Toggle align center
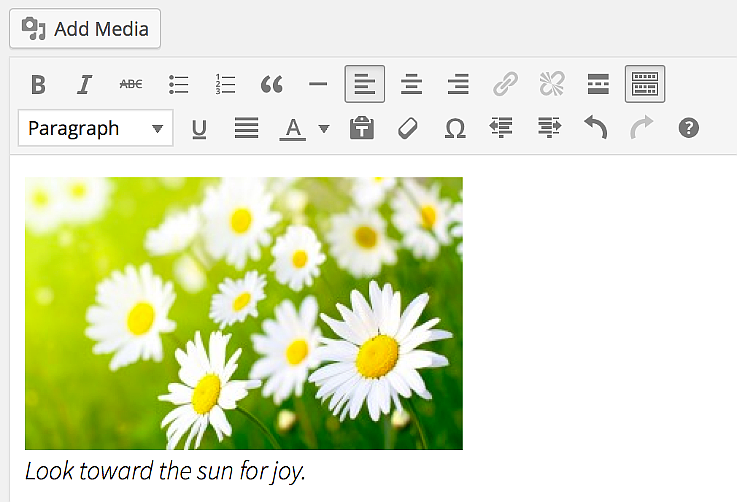 (x=411, y=85)
